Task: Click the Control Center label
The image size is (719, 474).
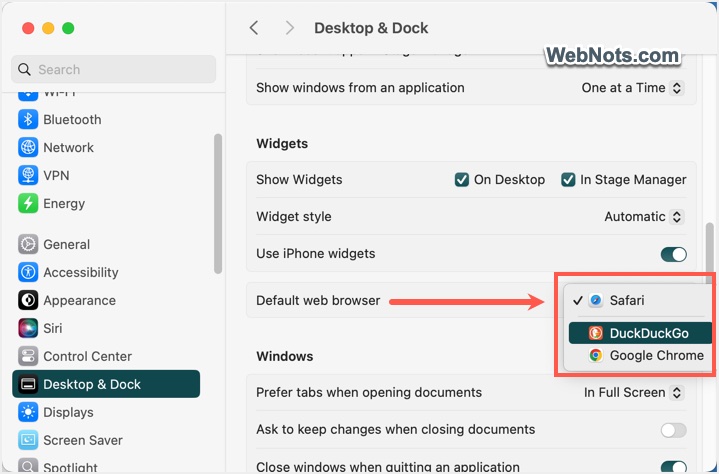Action: coord(88,356)
